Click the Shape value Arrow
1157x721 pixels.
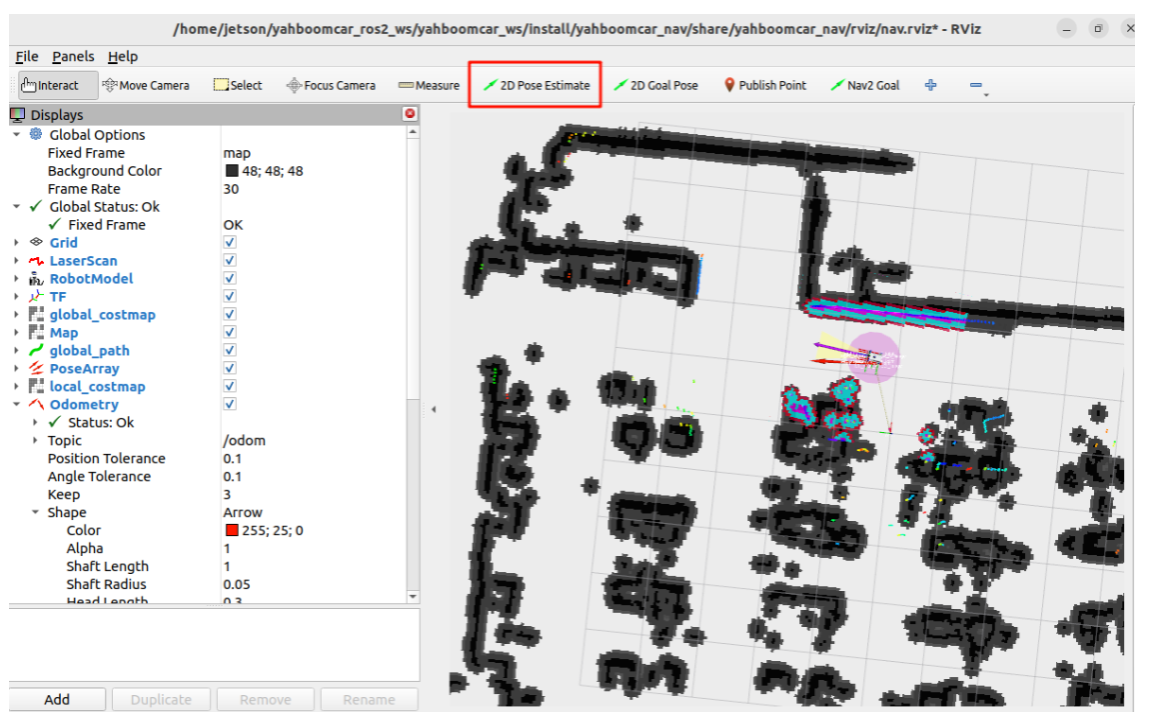243,512
